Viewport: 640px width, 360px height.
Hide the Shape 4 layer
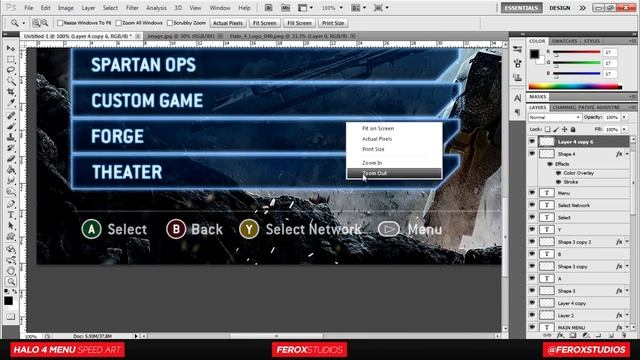pos(532,154)
